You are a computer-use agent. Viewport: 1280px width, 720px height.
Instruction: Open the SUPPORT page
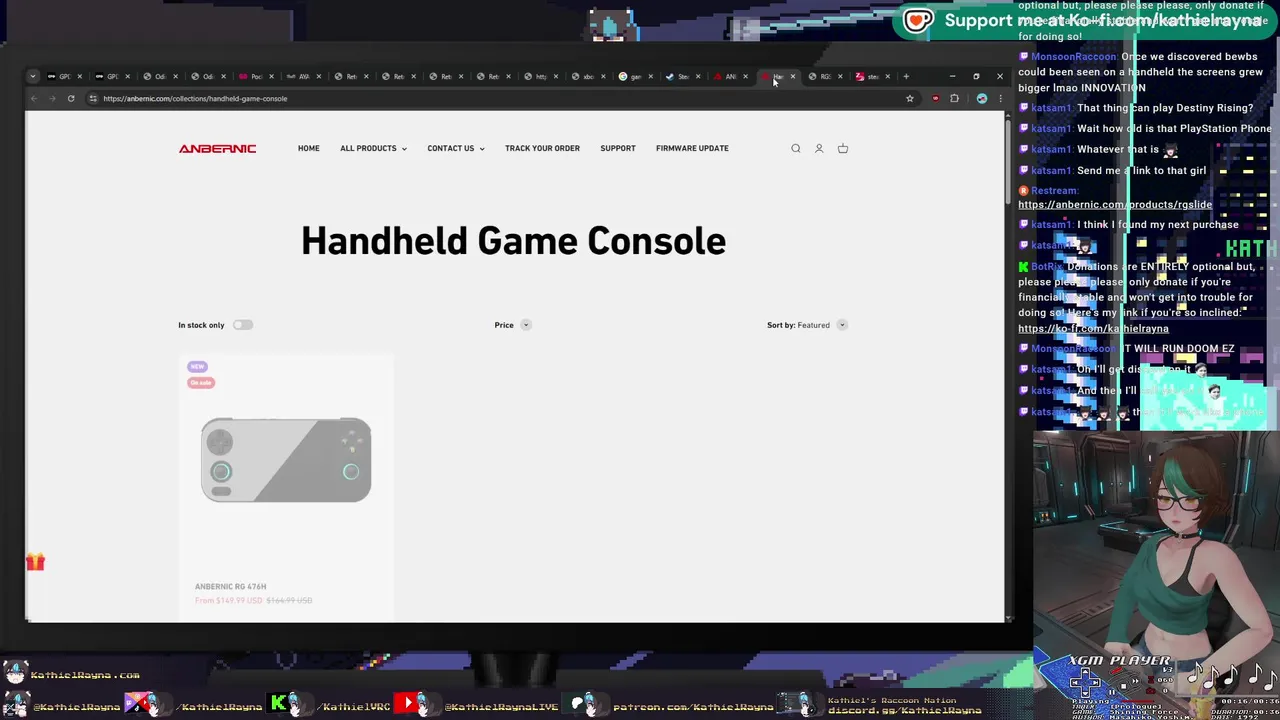point(617,149)
